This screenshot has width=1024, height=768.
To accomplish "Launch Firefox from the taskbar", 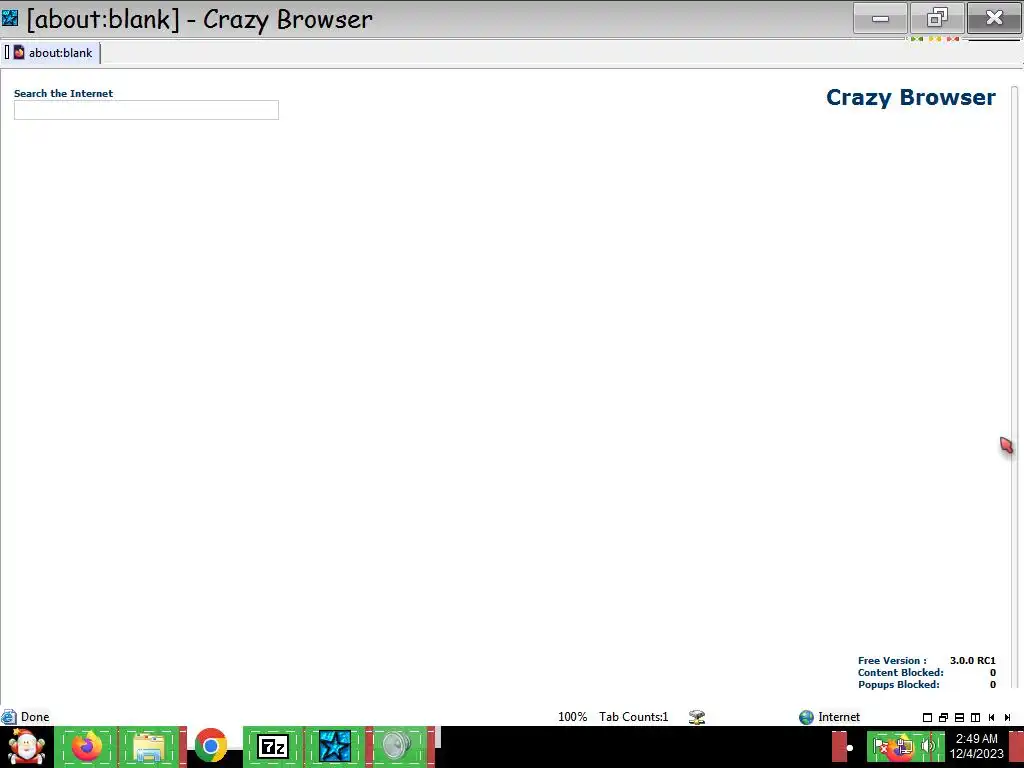I will [86, 746].
